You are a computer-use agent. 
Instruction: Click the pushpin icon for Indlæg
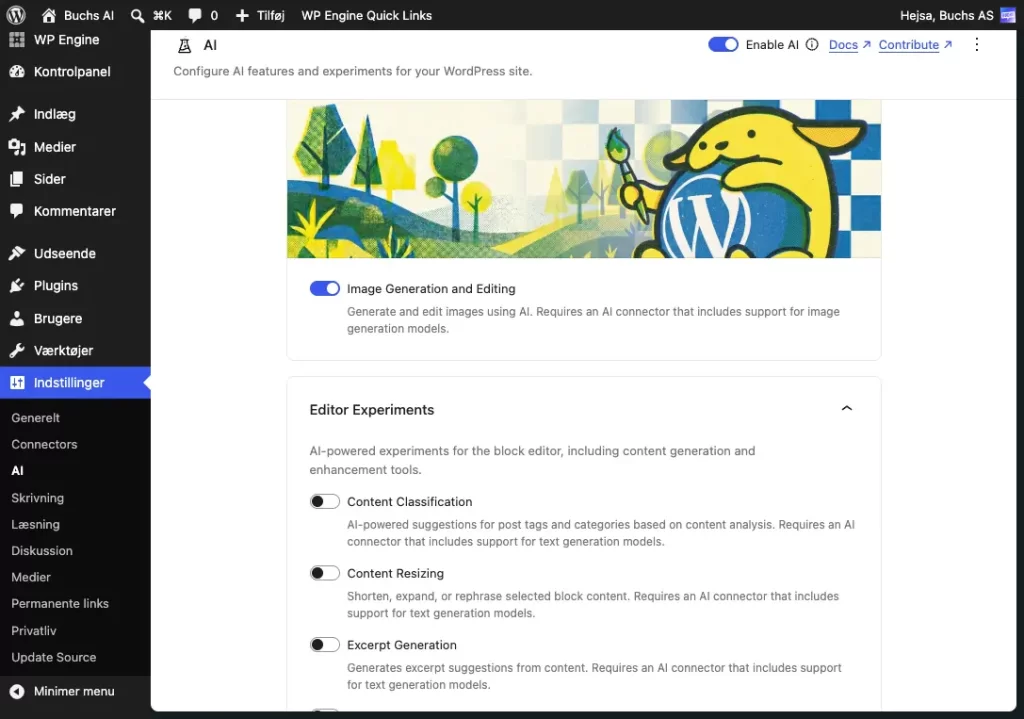point(17,114)
